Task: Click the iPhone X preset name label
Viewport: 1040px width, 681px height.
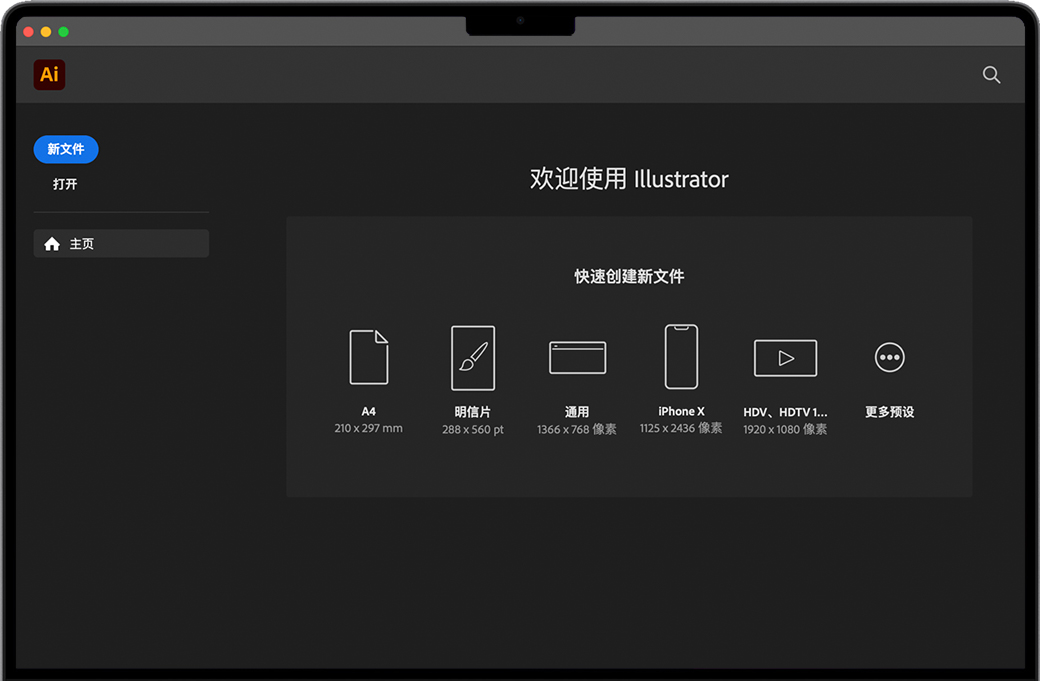Action: [681, 411]
